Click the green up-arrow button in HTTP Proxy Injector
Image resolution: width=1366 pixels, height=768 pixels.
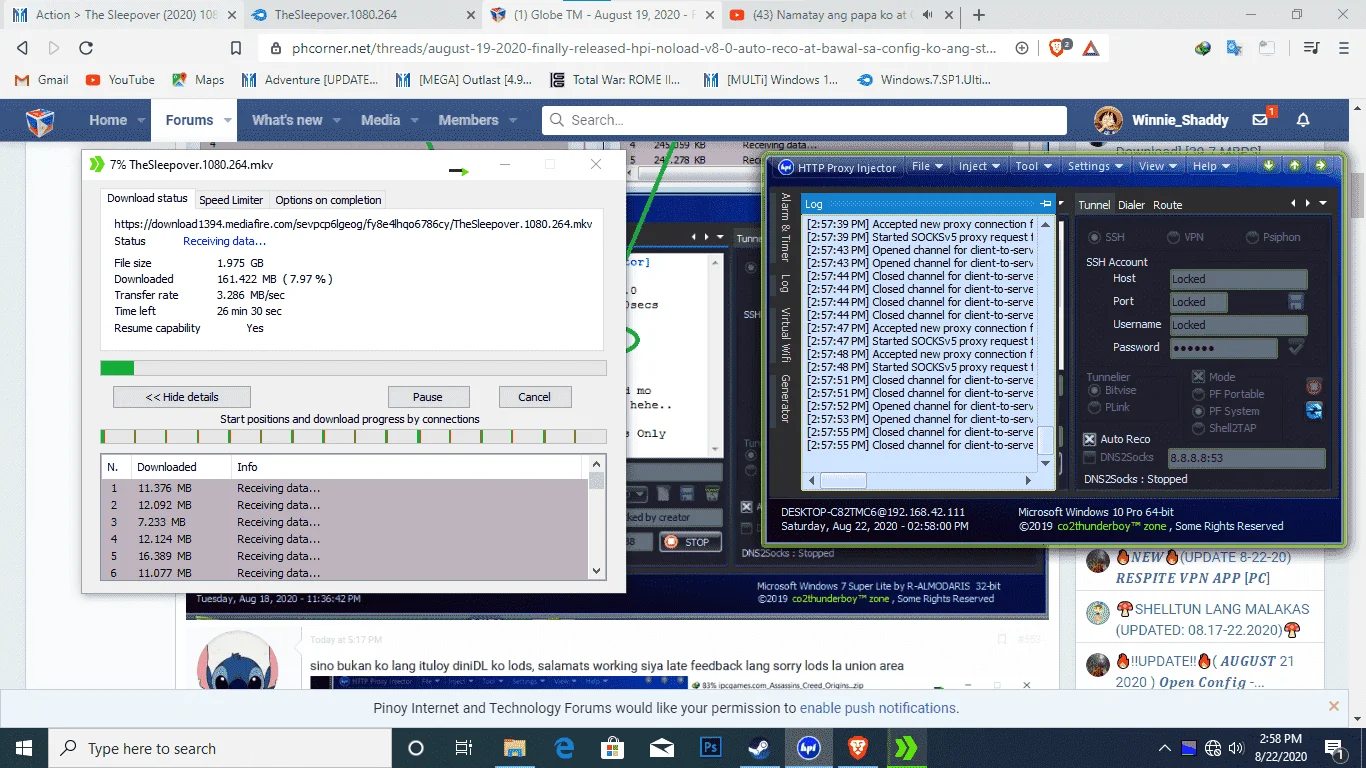(x=1294, y=166)
